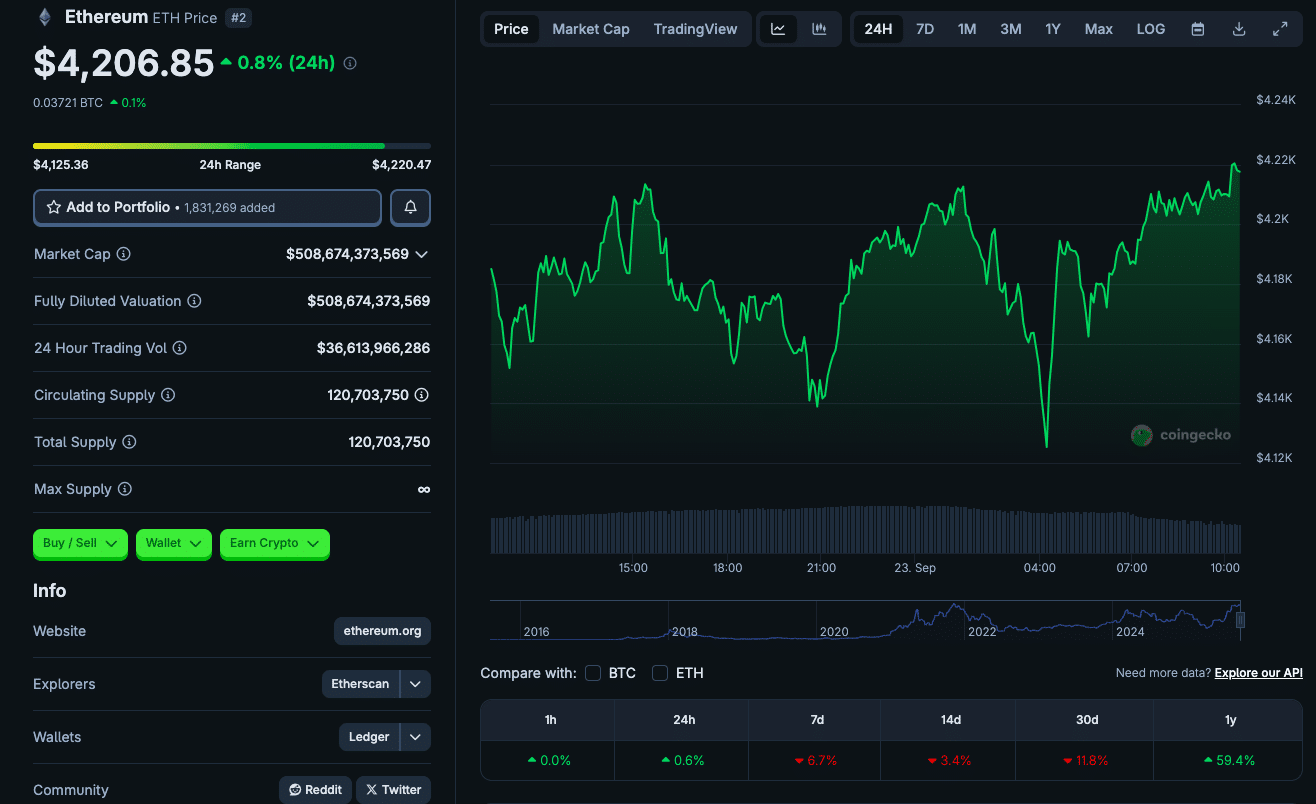1316x804 pixels.
Task: Click the Explore our API link
Action: [1258, 673]
